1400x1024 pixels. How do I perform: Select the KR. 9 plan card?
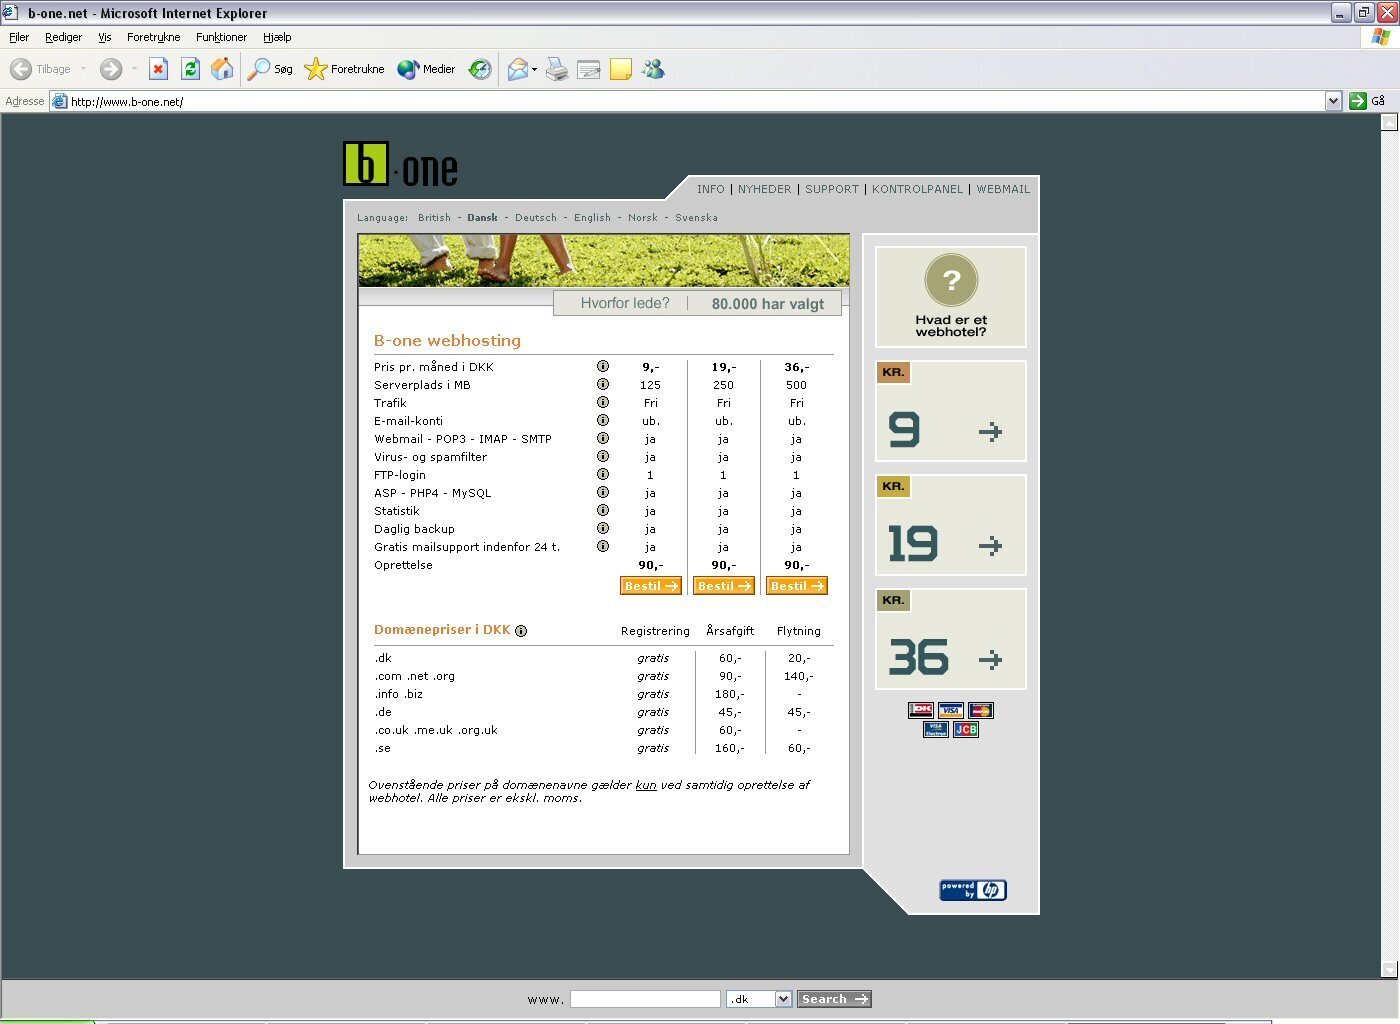pyautogui.click(x=951, y=411)
